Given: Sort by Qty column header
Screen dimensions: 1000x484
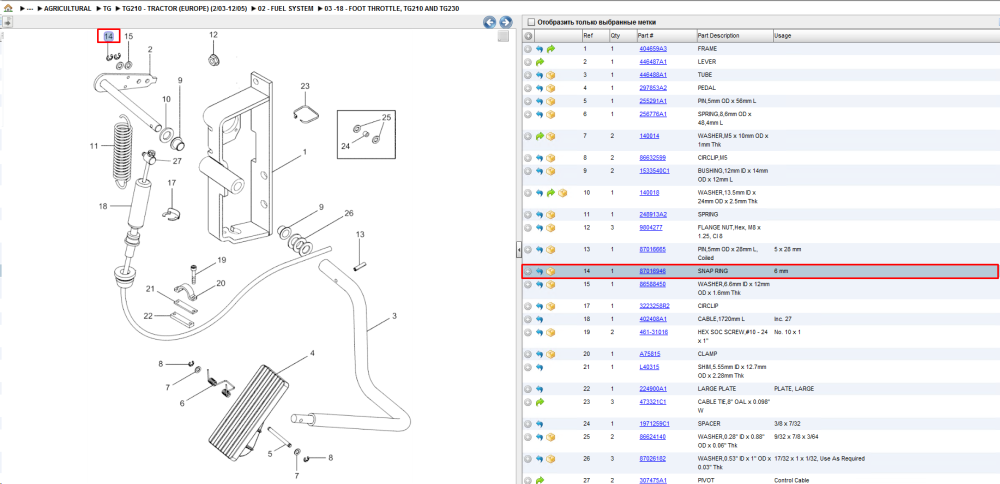Looking at the screenshot, I should pos(615,36).
